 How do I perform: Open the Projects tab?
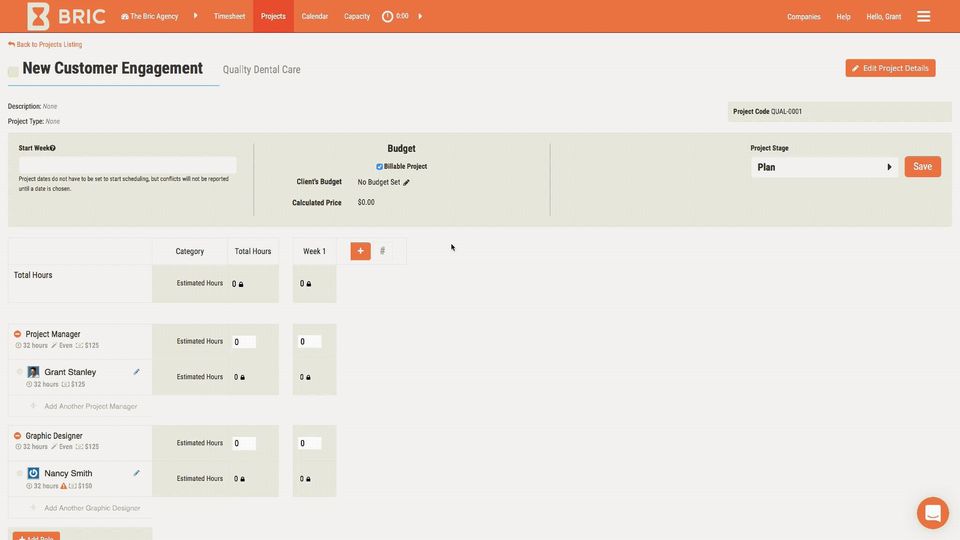tap(273, 17)
